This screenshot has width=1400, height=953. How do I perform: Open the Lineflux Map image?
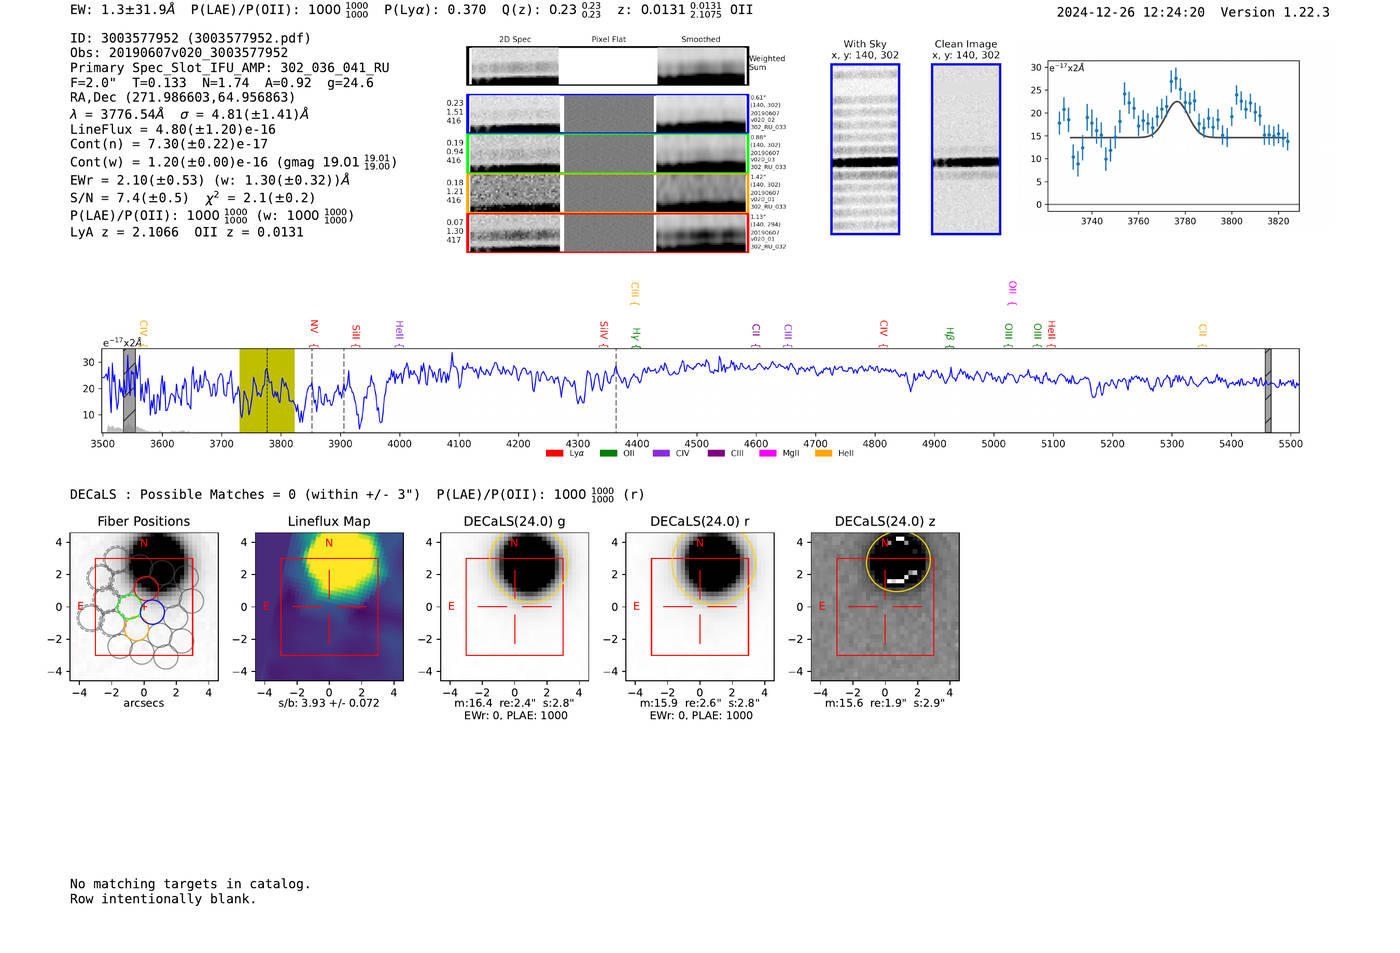point(329,606)
